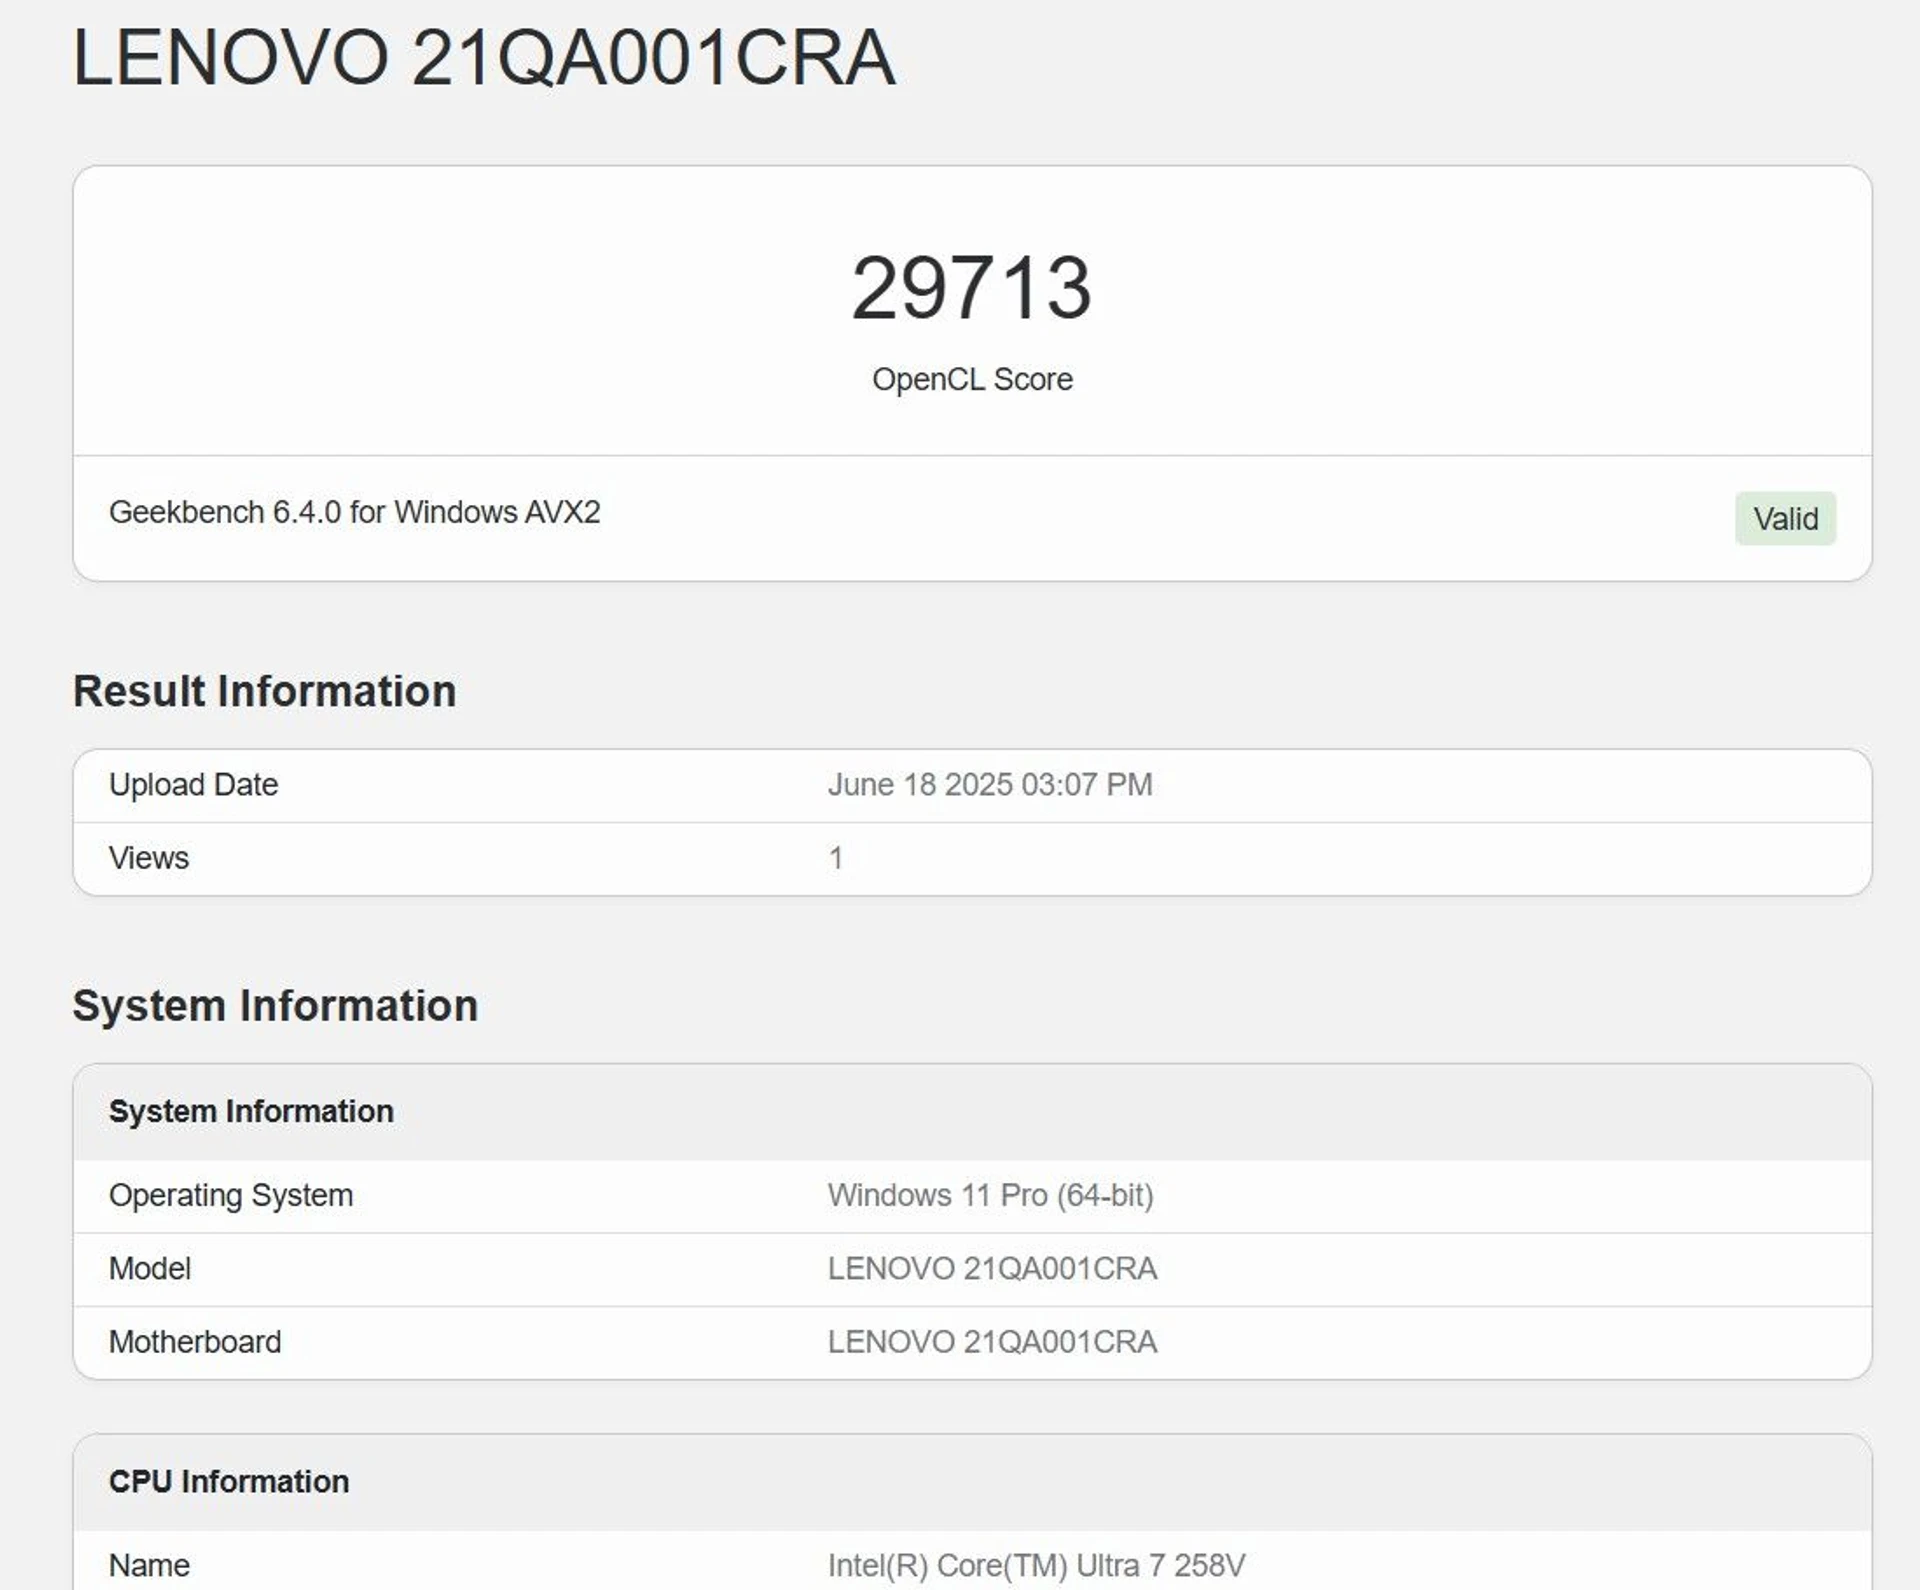This screenshot has width=1920, height=1590.
Task: Click the Motherboard row label
Action: coord(195,1342)
